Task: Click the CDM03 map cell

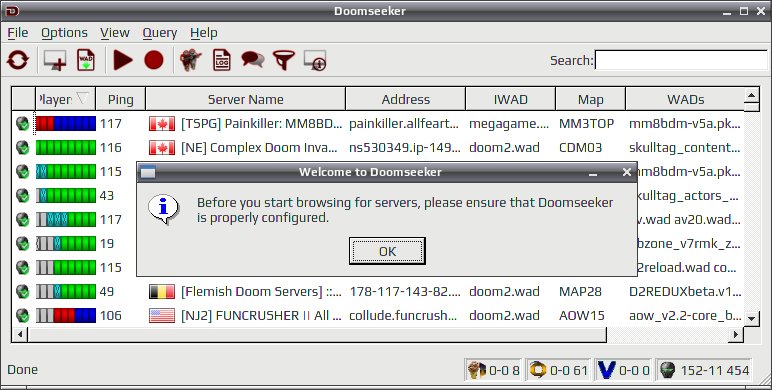Action: tap(580, 148)
